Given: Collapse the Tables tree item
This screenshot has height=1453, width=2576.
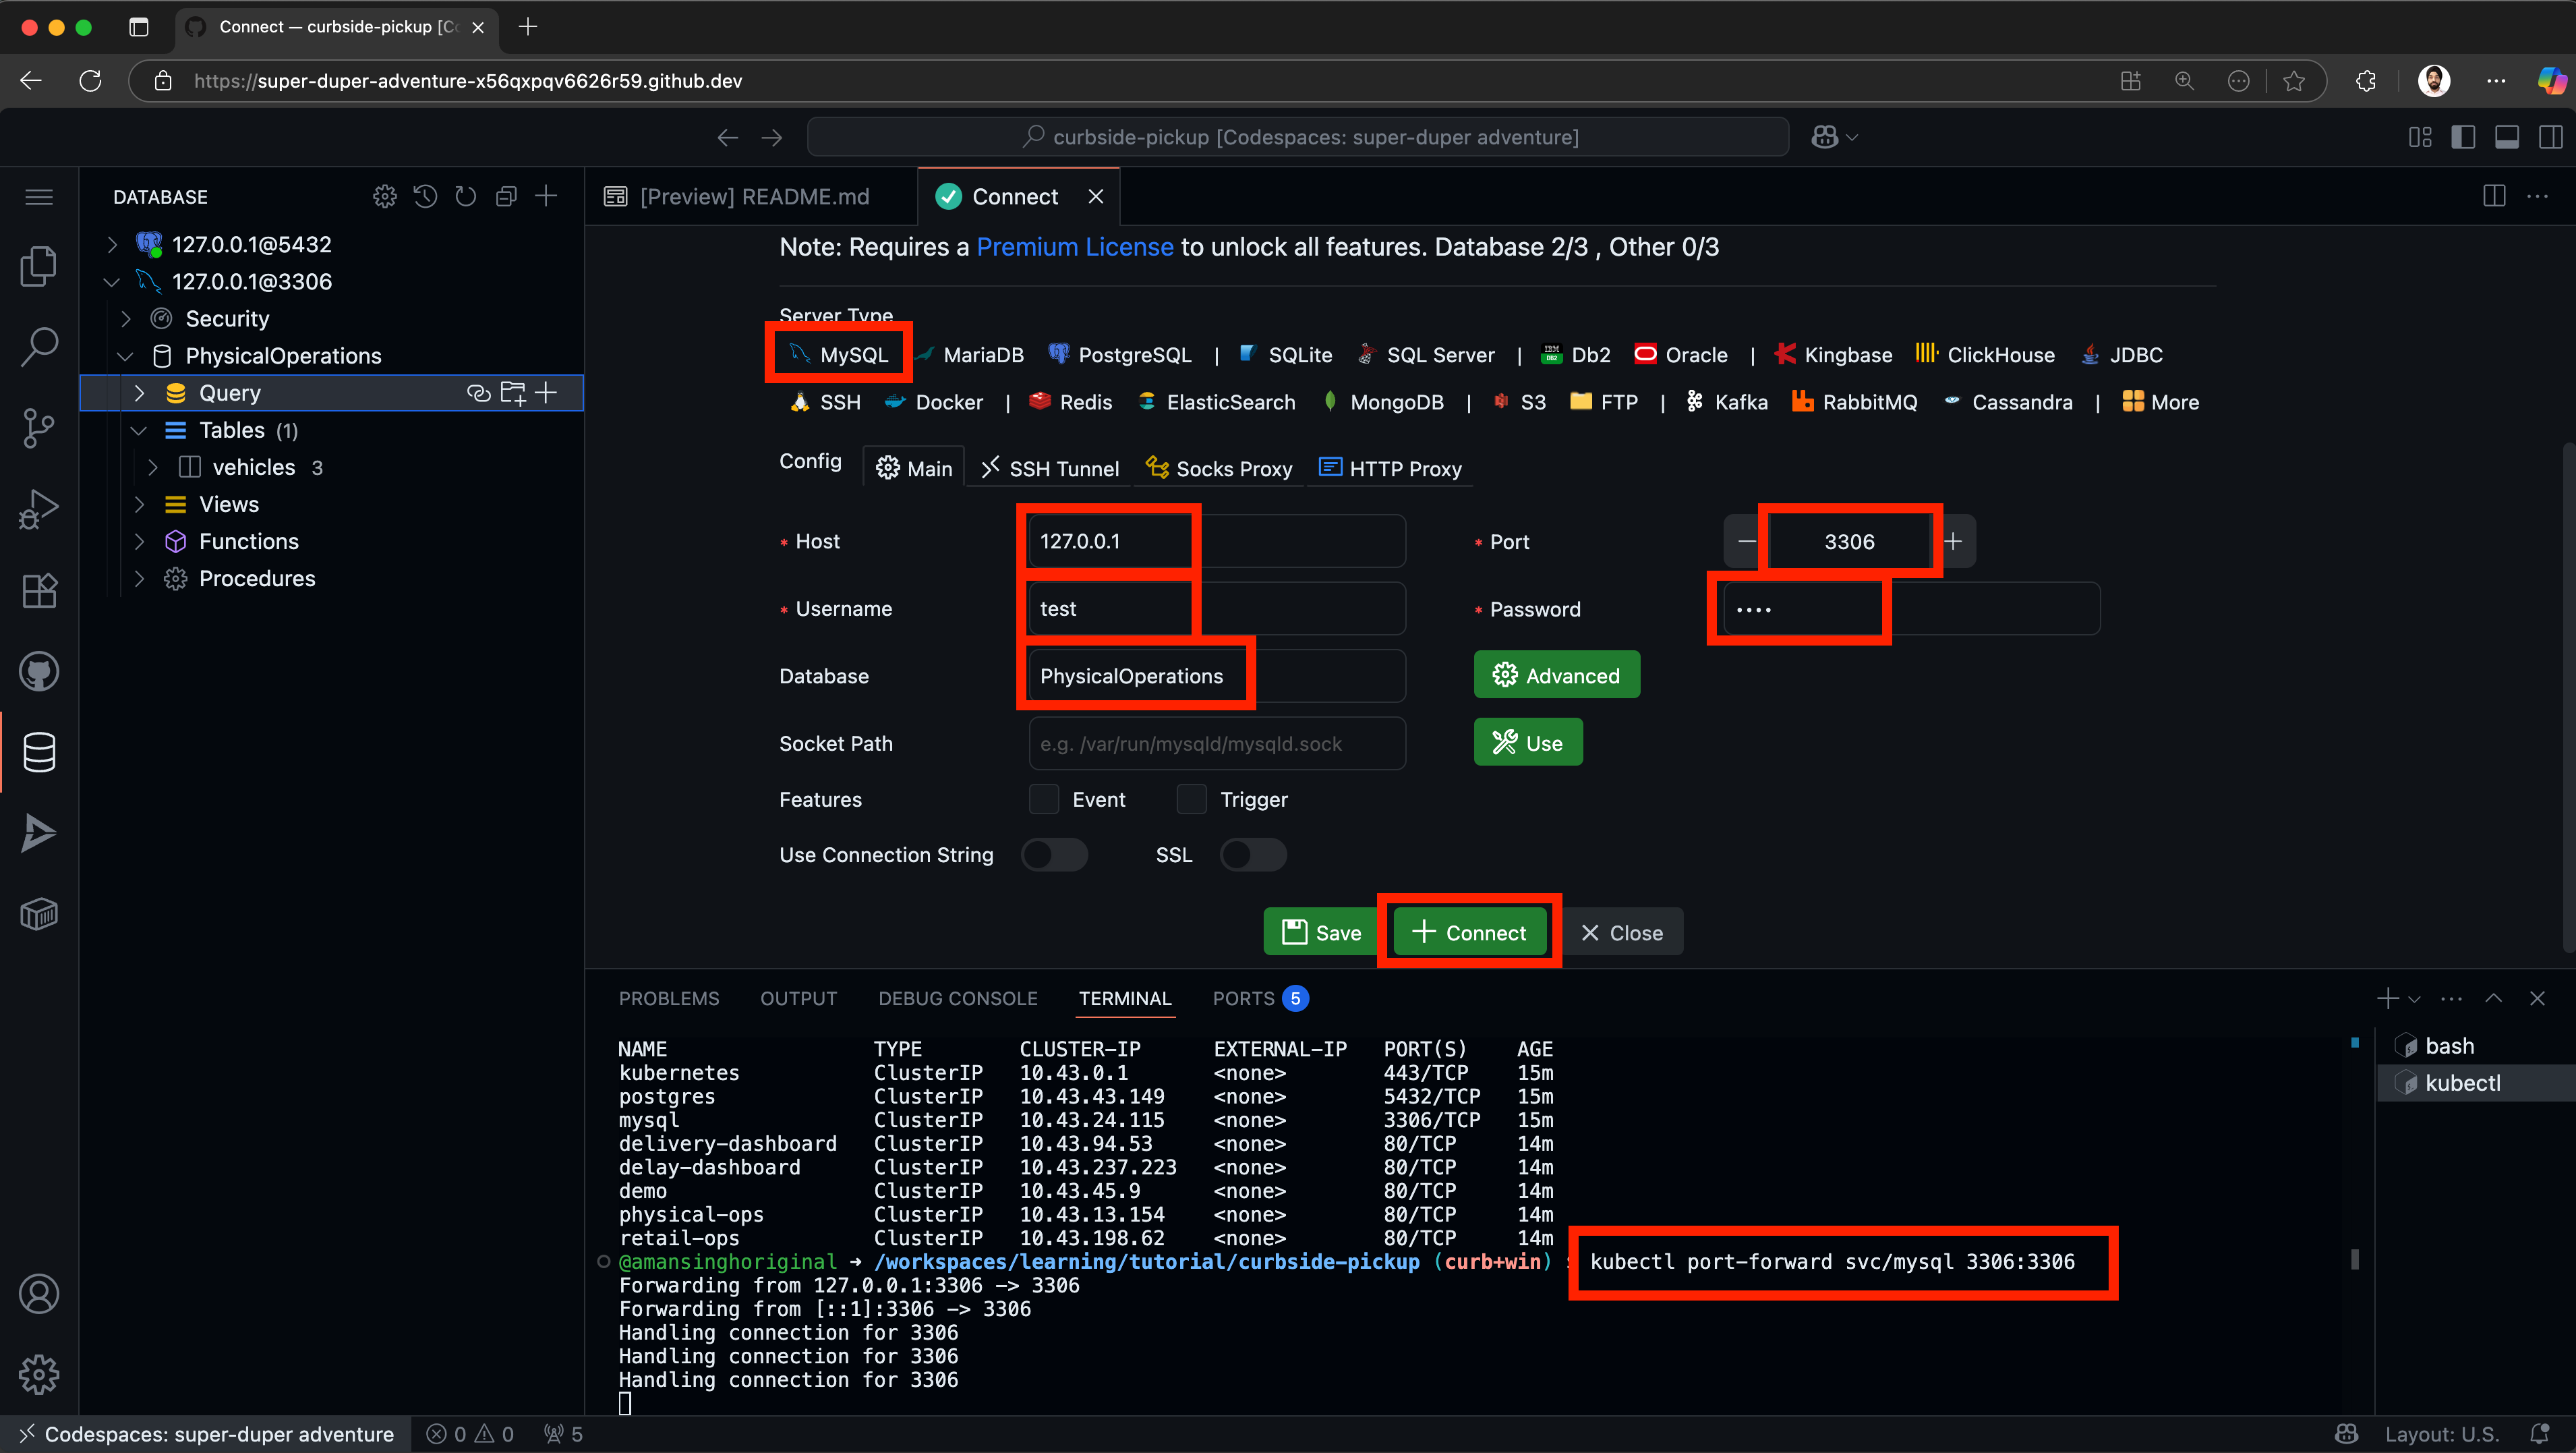Looking at the screenshot, I should tap(140, 430).
